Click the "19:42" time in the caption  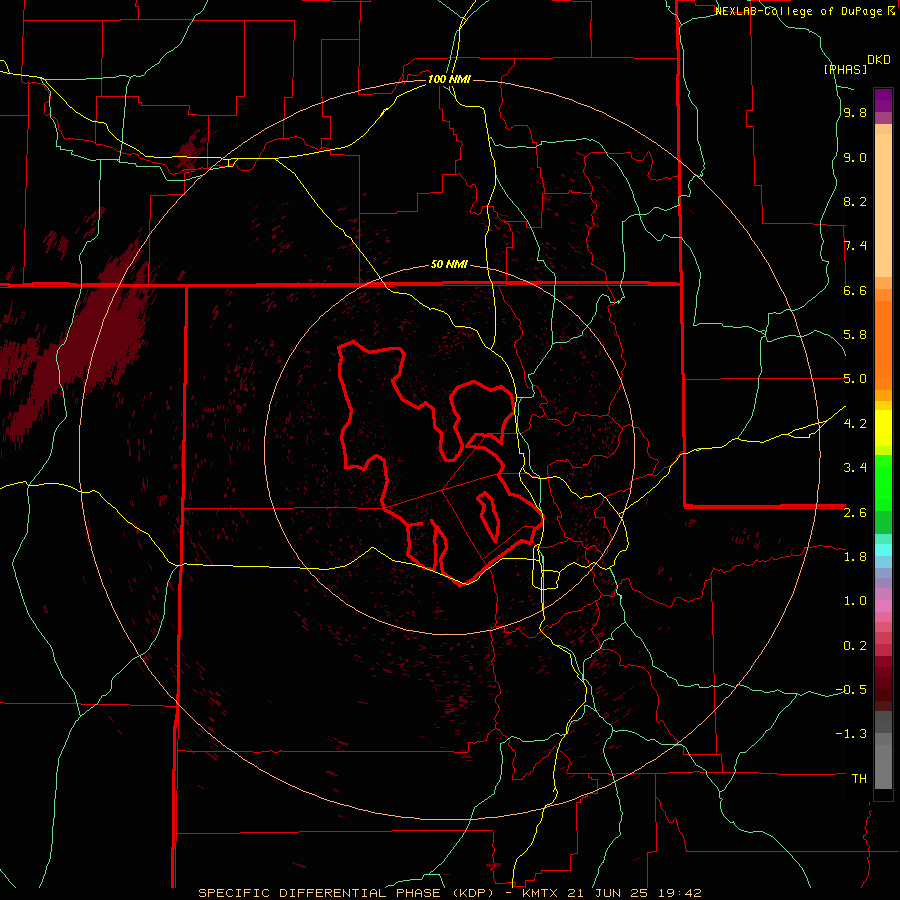(x=678, y=893)
